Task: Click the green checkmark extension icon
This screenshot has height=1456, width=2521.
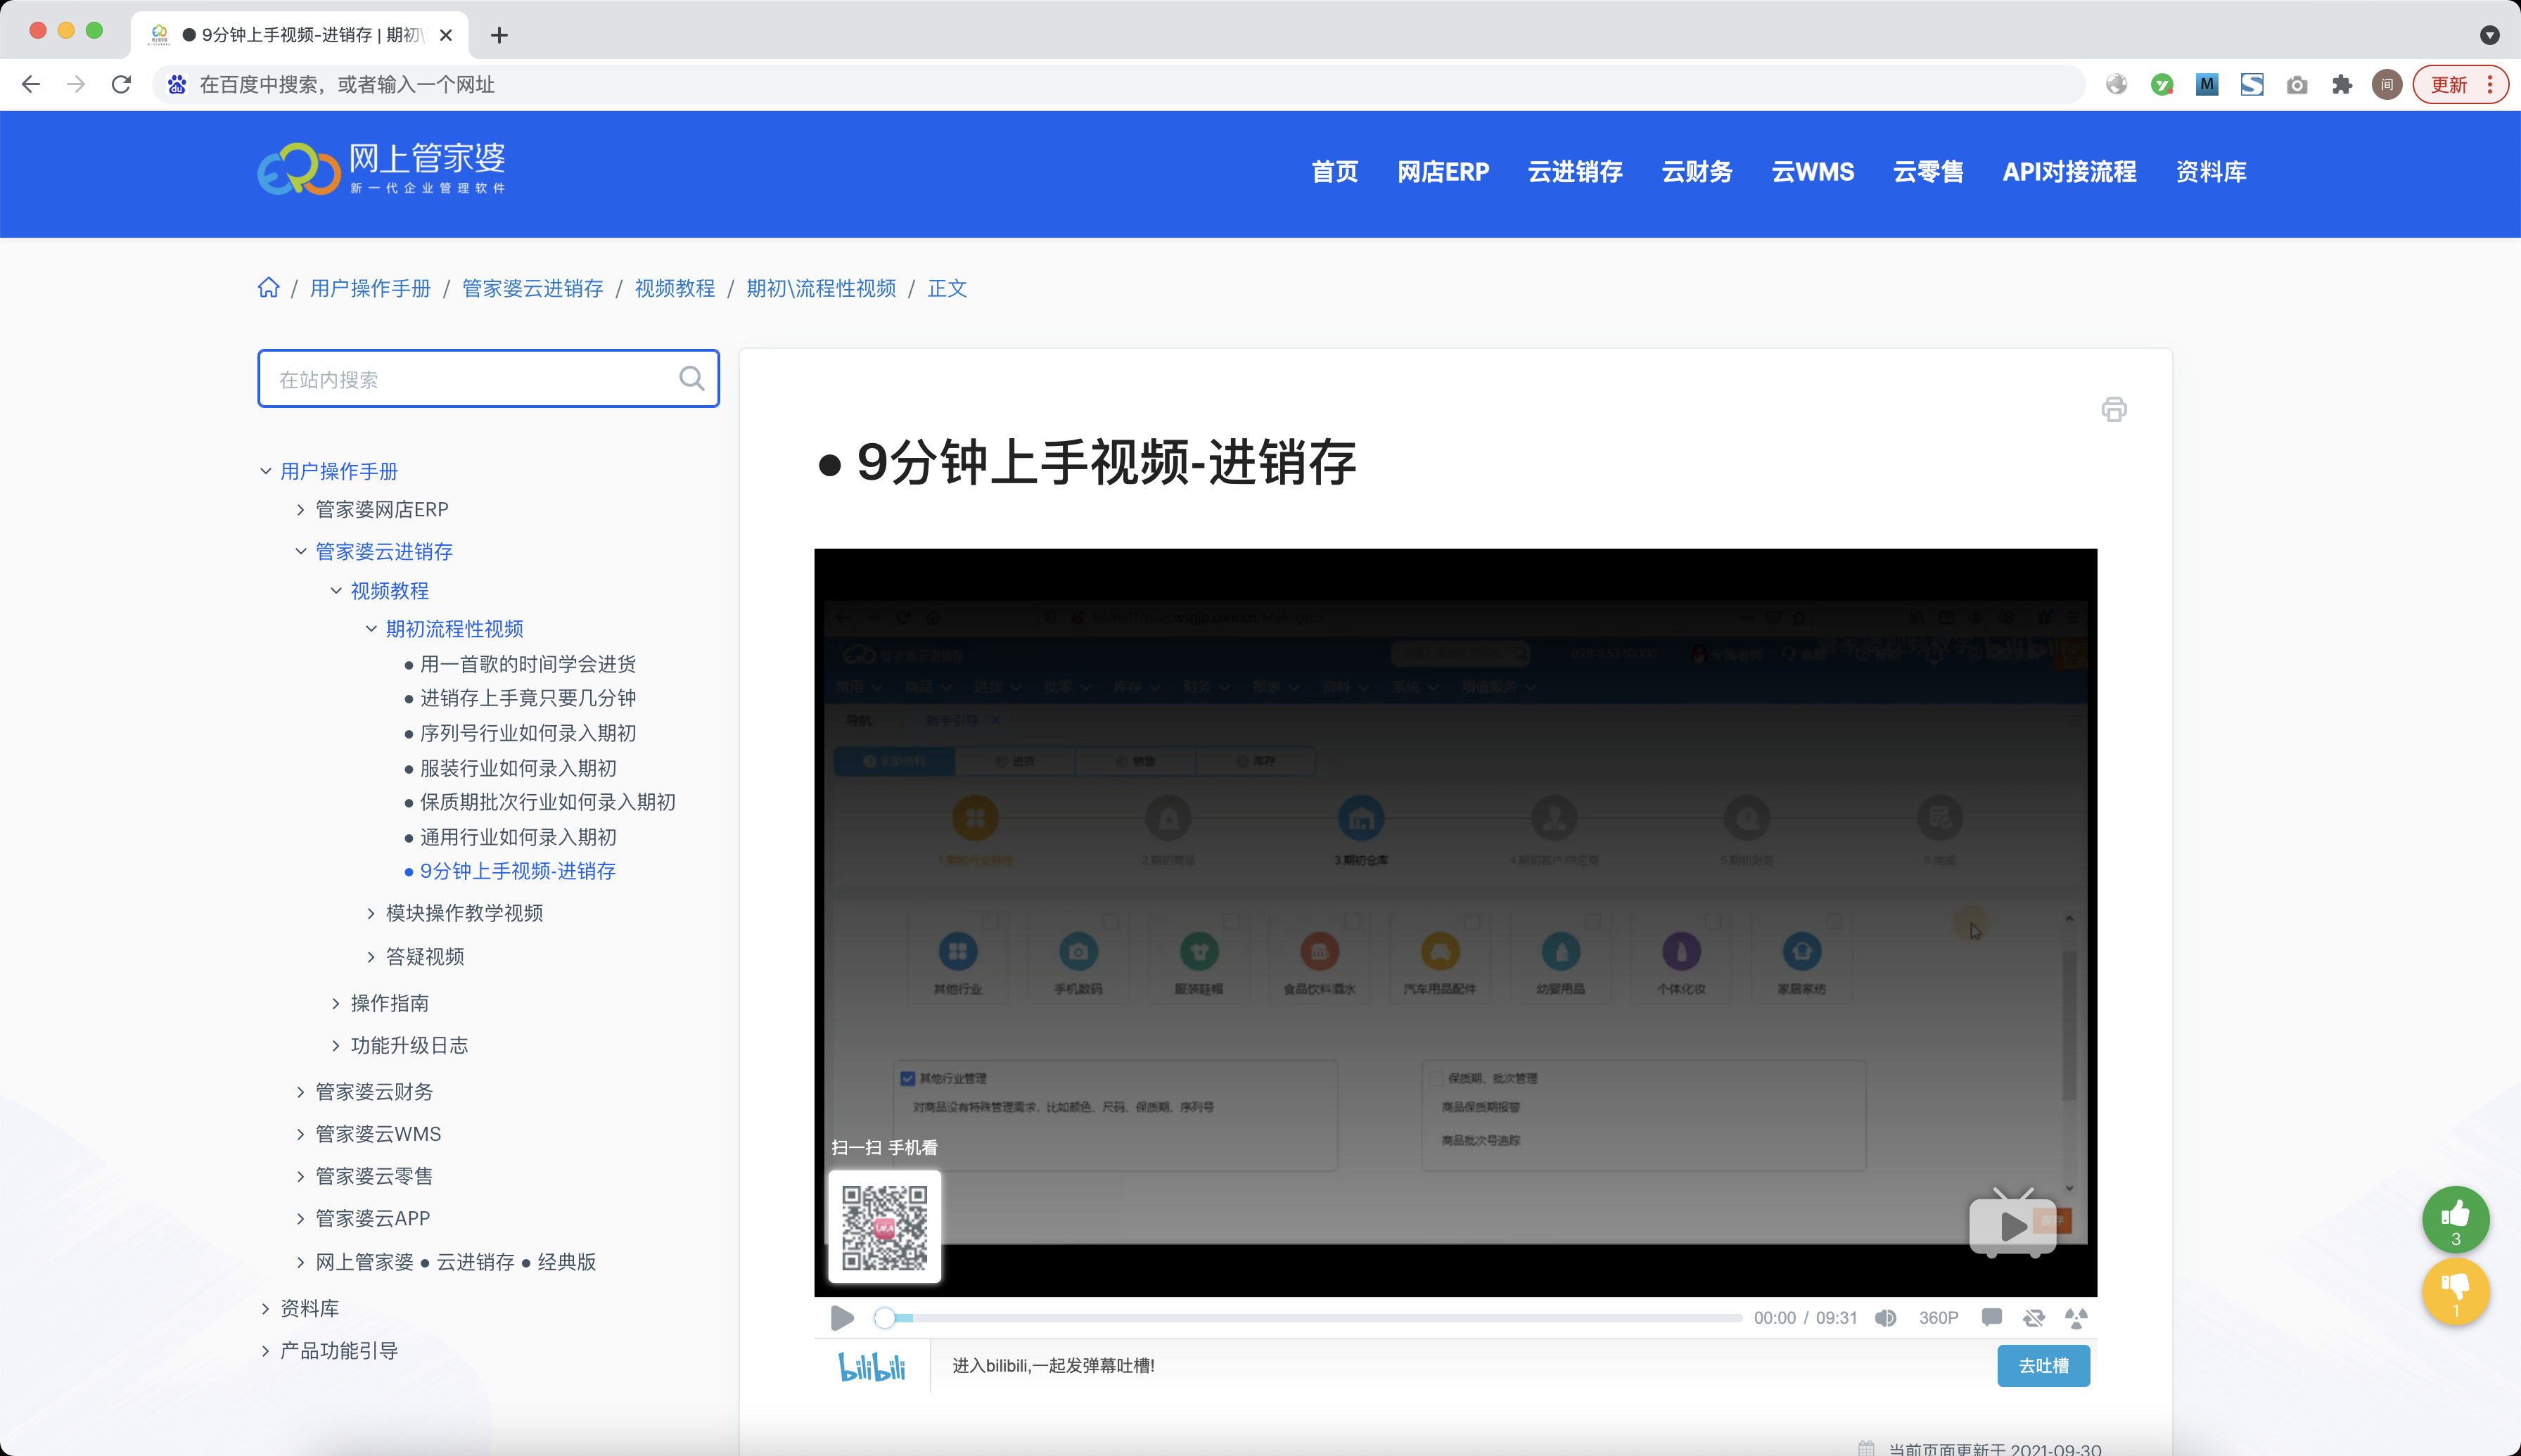Action: [x=2161, y=84]
